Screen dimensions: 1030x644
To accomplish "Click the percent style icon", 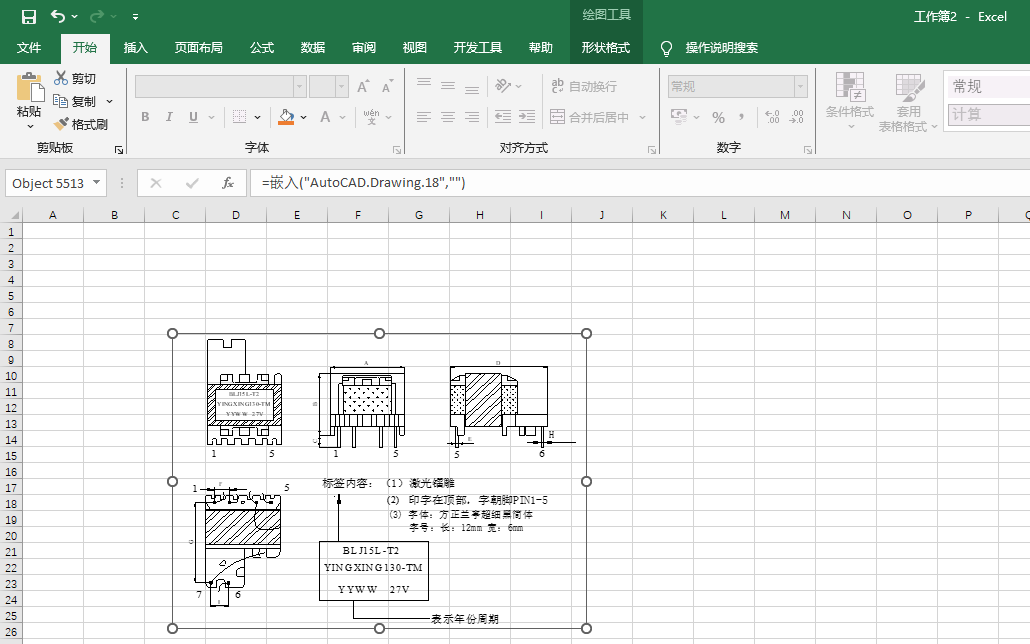I will click(x=719, y=118).
